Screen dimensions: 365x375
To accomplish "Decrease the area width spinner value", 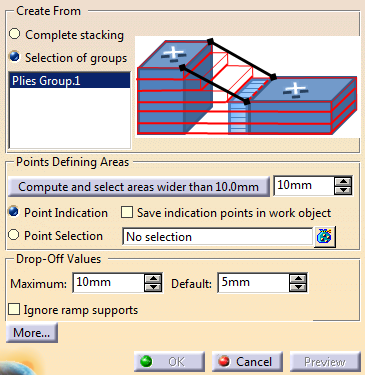I will pyautogui.click(x=343, y=190).
